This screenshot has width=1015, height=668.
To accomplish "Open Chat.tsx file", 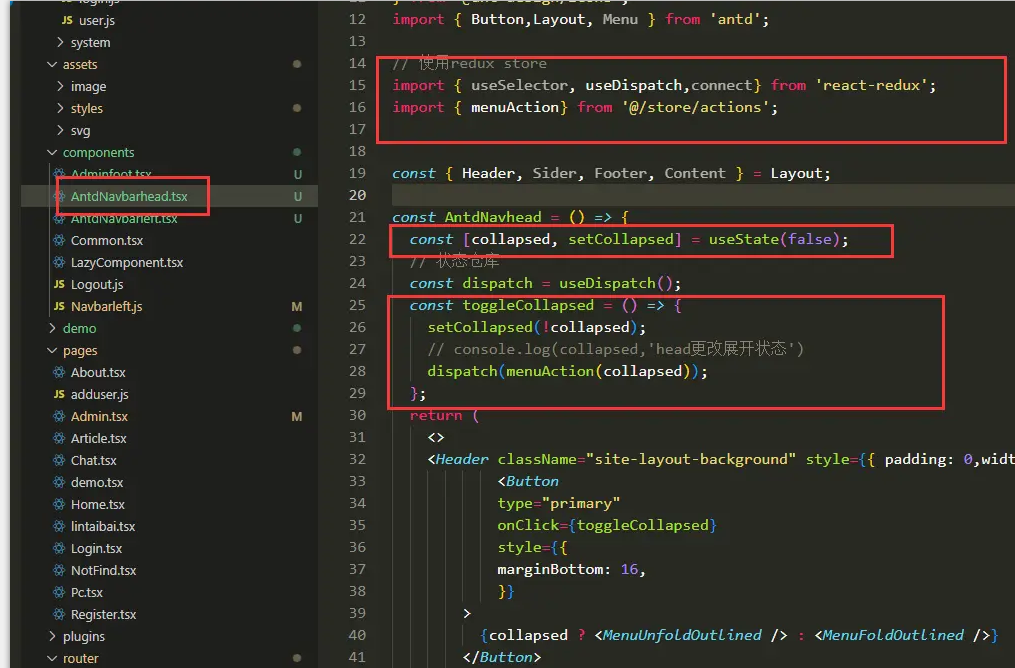I will 93,461.
